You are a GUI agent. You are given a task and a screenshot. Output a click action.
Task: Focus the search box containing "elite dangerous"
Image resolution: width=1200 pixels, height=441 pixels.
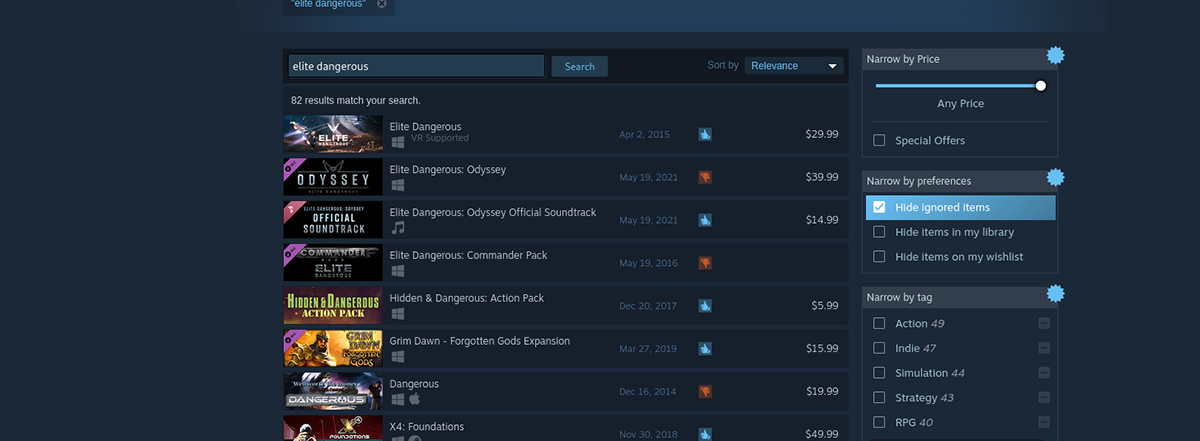416,66
